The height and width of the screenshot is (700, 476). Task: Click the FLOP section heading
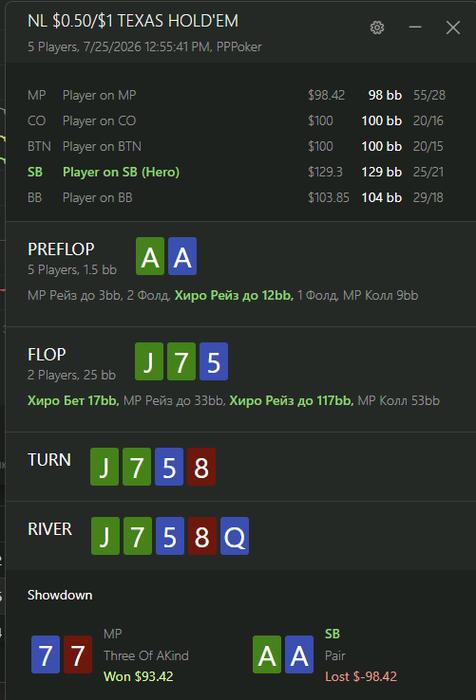click(47, 354)
